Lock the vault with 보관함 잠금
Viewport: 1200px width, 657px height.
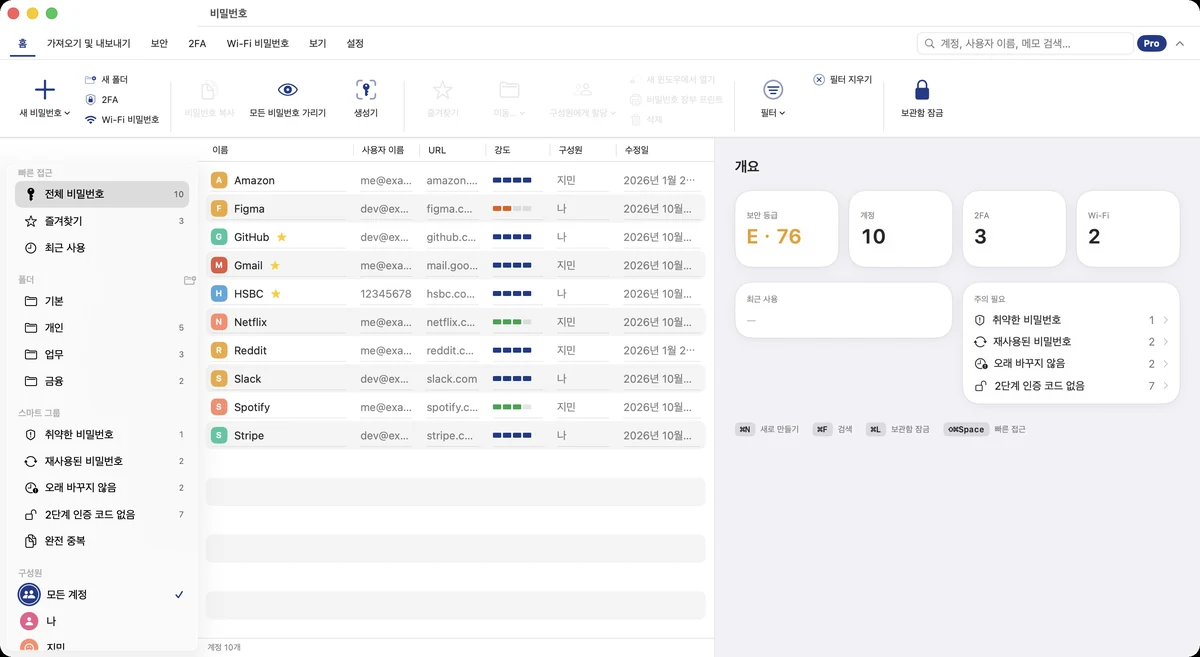pyautogui.click(x=922, y=99)
